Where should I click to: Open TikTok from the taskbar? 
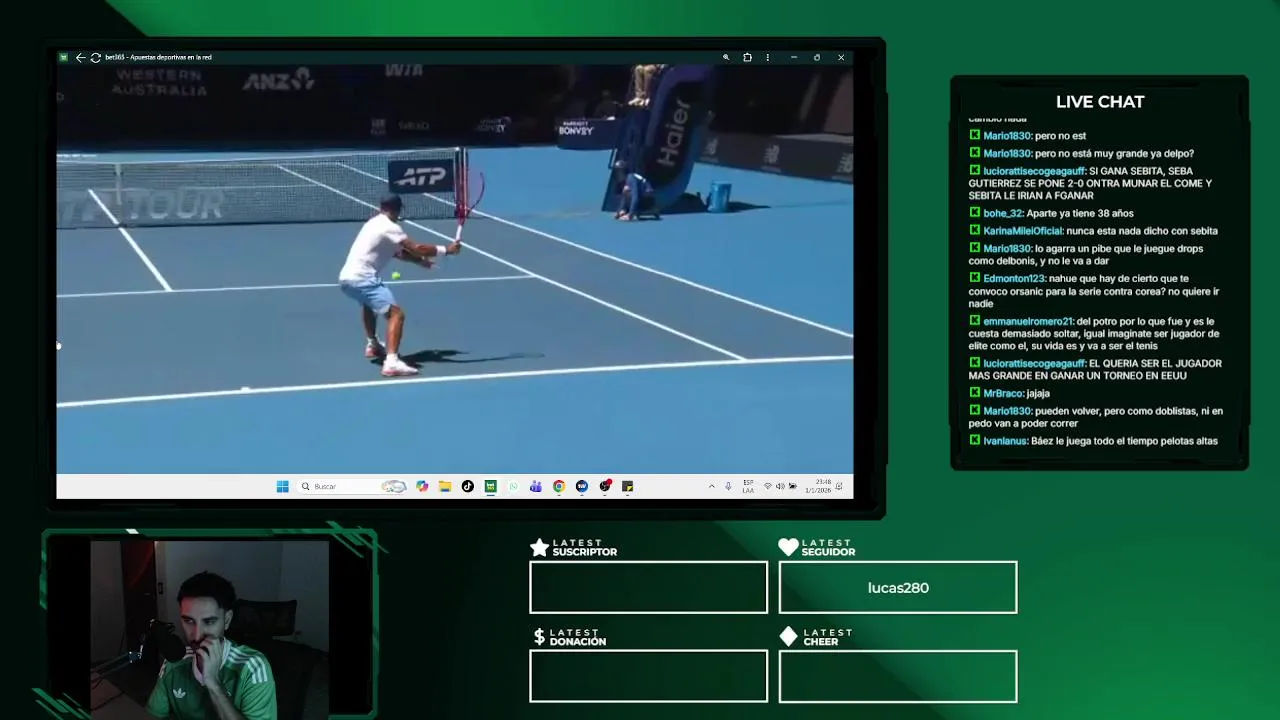(468, 487)
